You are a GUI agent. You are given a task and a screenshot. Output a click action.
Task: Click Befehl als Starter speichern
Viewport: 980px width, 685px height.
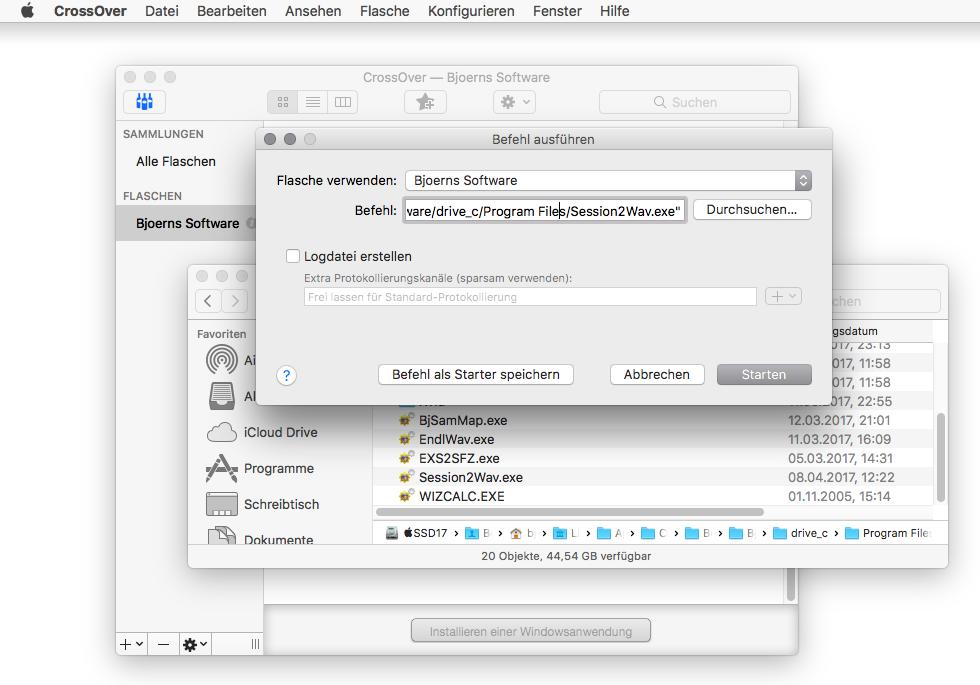[476, 374]
